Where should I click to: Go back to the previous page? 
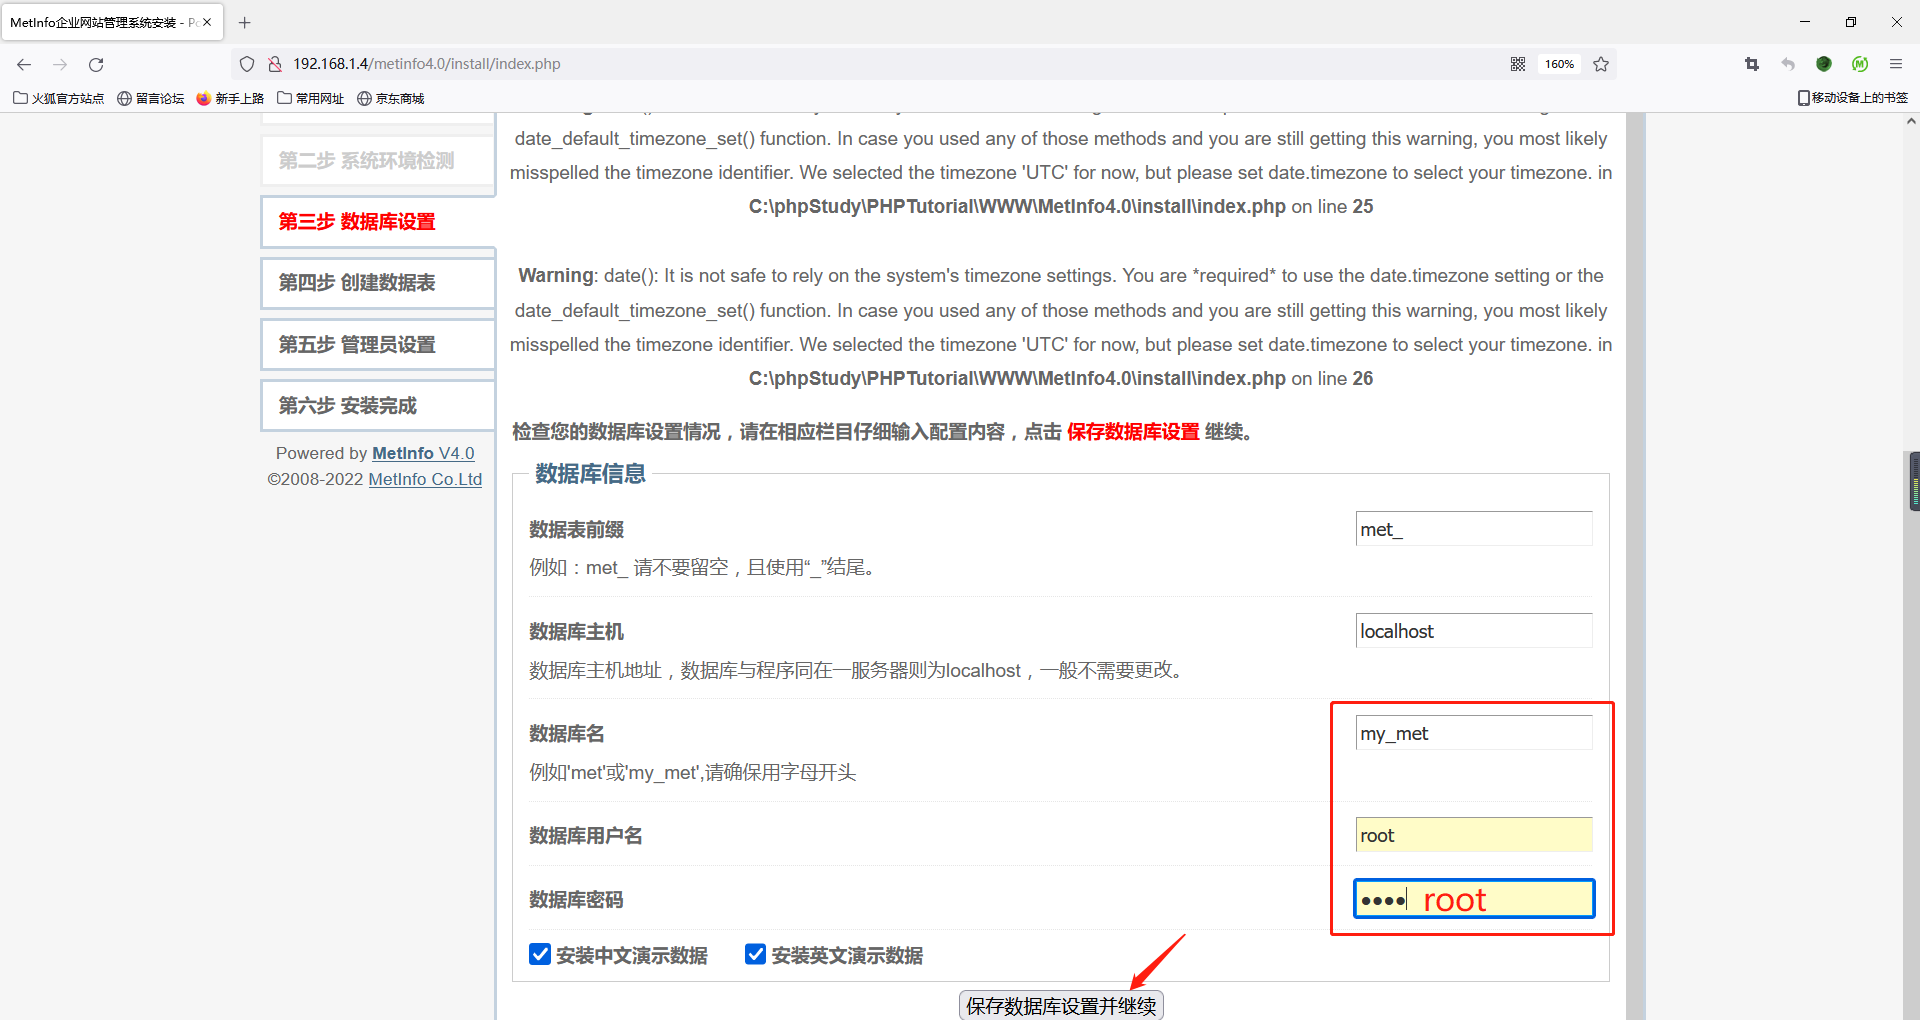coord(24,64)
